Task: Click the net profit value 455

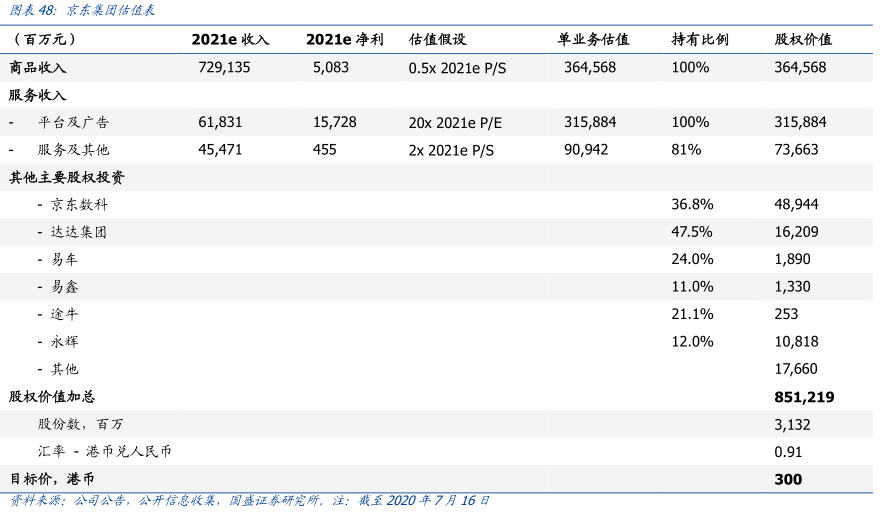Action: click(x=325, y=149)
